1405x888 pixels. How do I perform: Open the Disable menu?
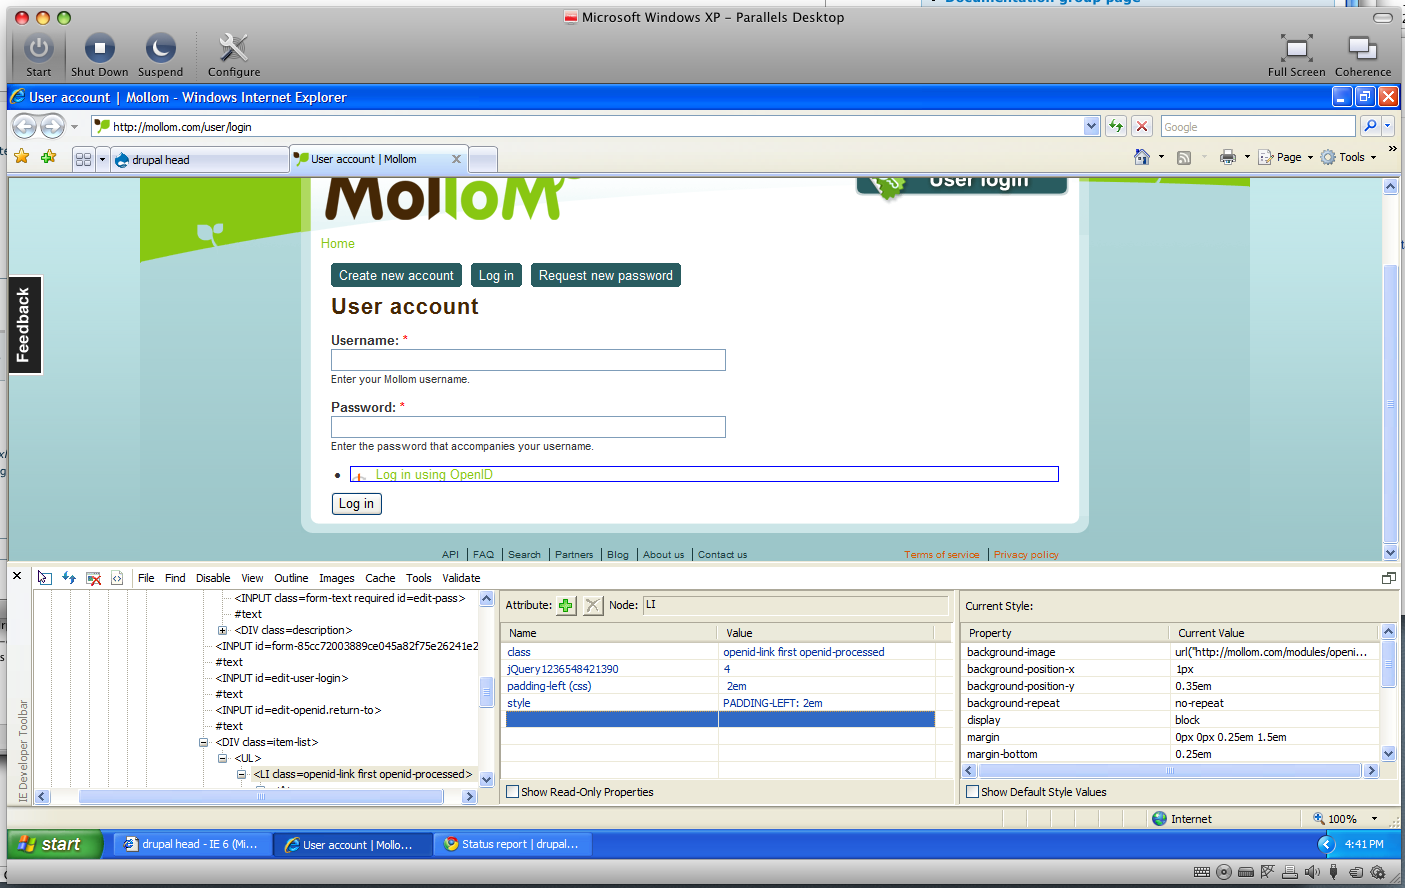click(213, 578)
